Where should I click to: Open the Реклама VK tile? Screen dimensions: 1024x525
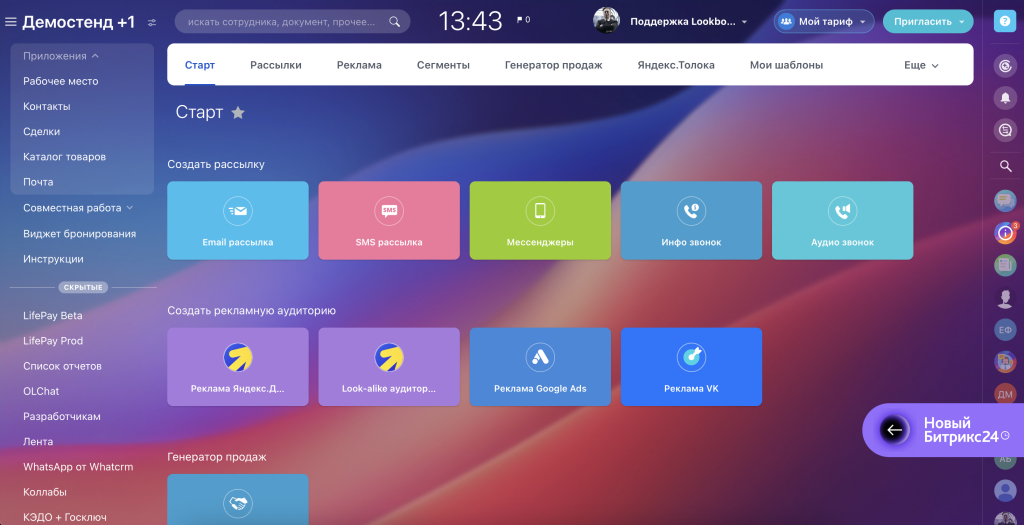[691, 366]
